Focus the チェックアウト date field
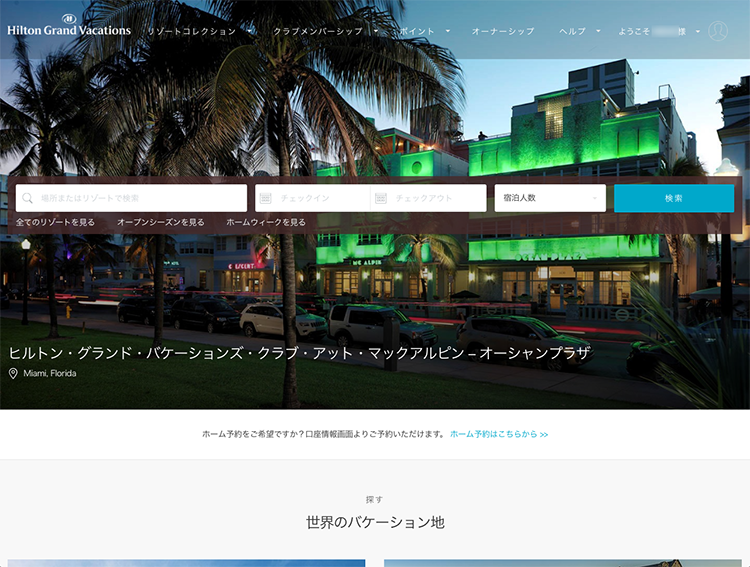The width and height of the screenshot is (750, 567). pyautogui.click(x=429, y=198)
